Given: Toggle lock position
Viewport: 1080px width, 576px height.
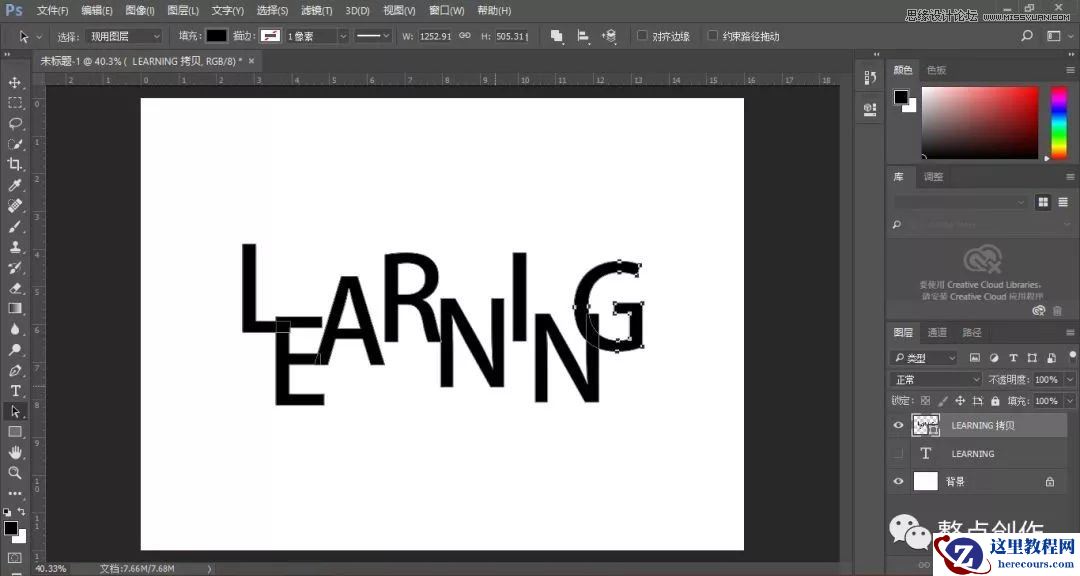Looking at the screenshot, I should [960, 400].
